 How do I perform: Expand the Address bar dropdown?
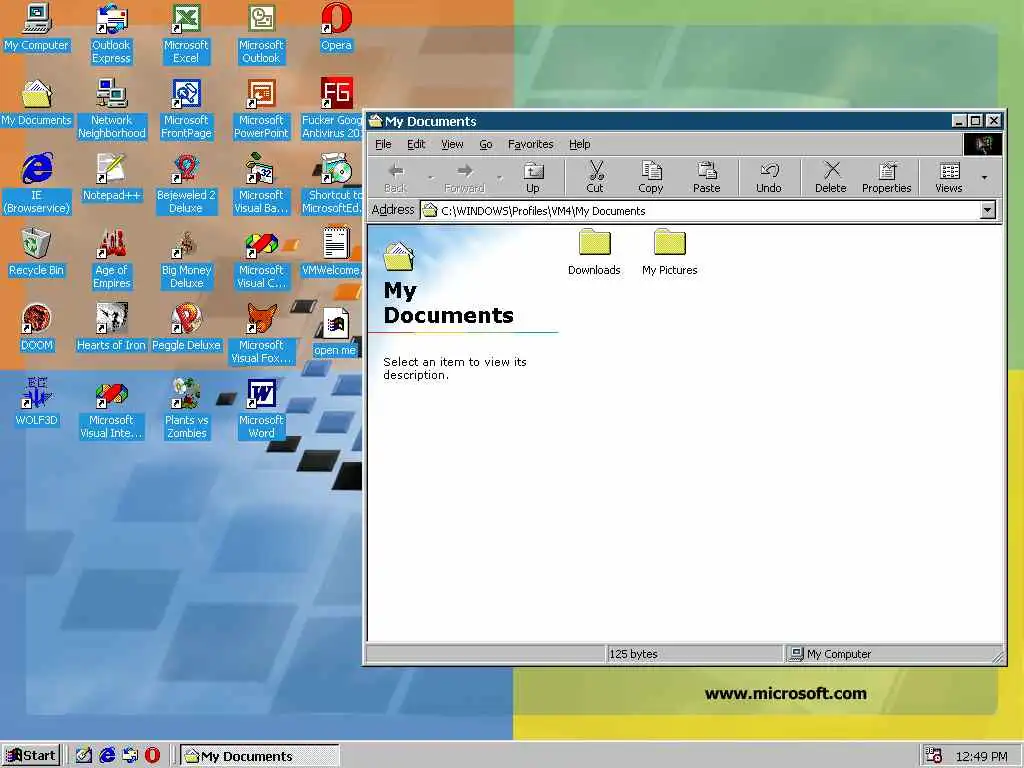pos(988,210)
